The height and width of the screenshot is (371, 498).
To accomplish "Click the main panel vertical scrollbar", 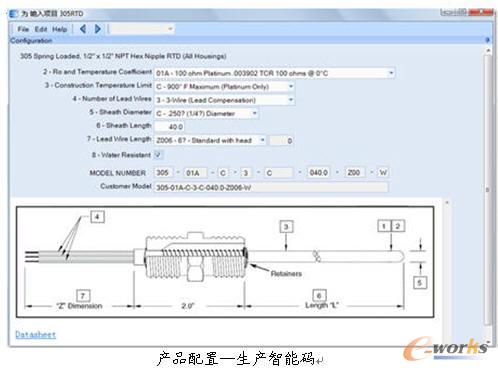I will pyautogui.click(x=488, y=190).
